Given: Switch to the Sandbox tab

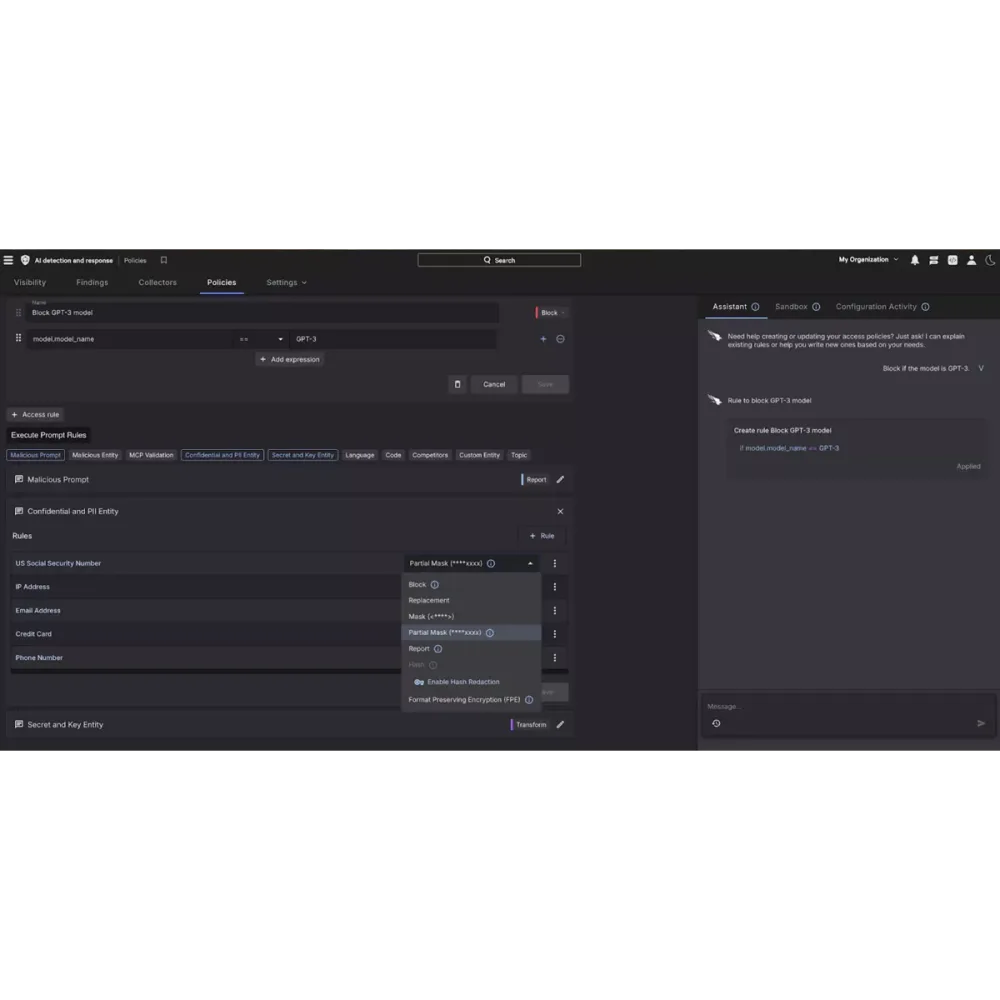Looking at the screenshot, I should pyautogui.click(x=791, y=307).
